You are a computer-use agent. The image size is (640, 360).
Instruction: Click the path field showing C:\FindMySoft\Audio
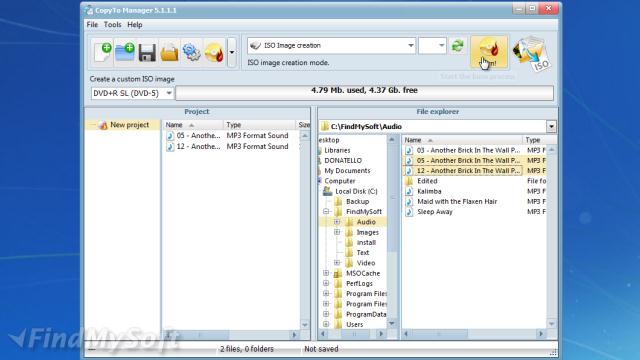click(x=433, y=127)
